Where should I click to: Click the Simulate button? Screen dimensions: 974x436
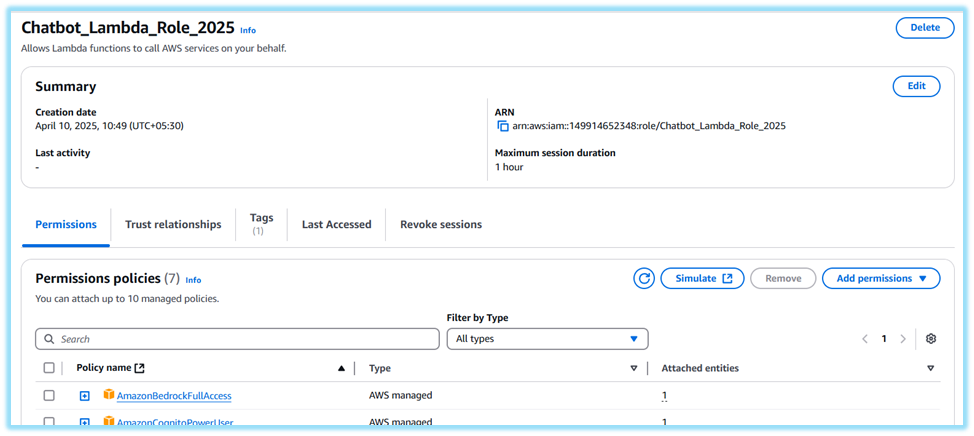pos(702,278)
